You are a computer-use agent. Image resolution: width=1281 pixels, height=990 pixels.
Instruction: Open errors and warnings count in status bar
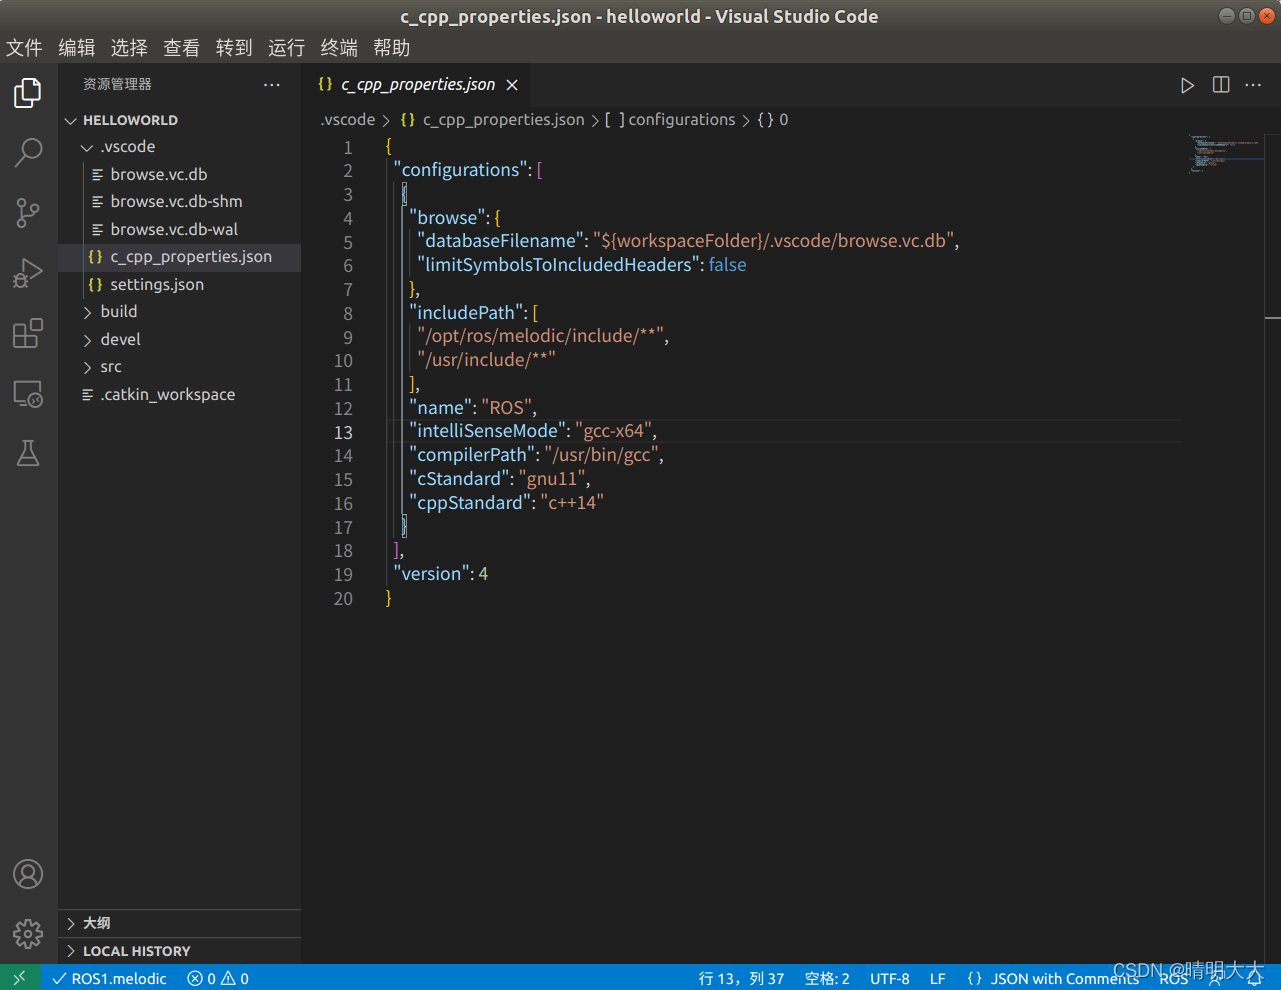tap(218, 978)
